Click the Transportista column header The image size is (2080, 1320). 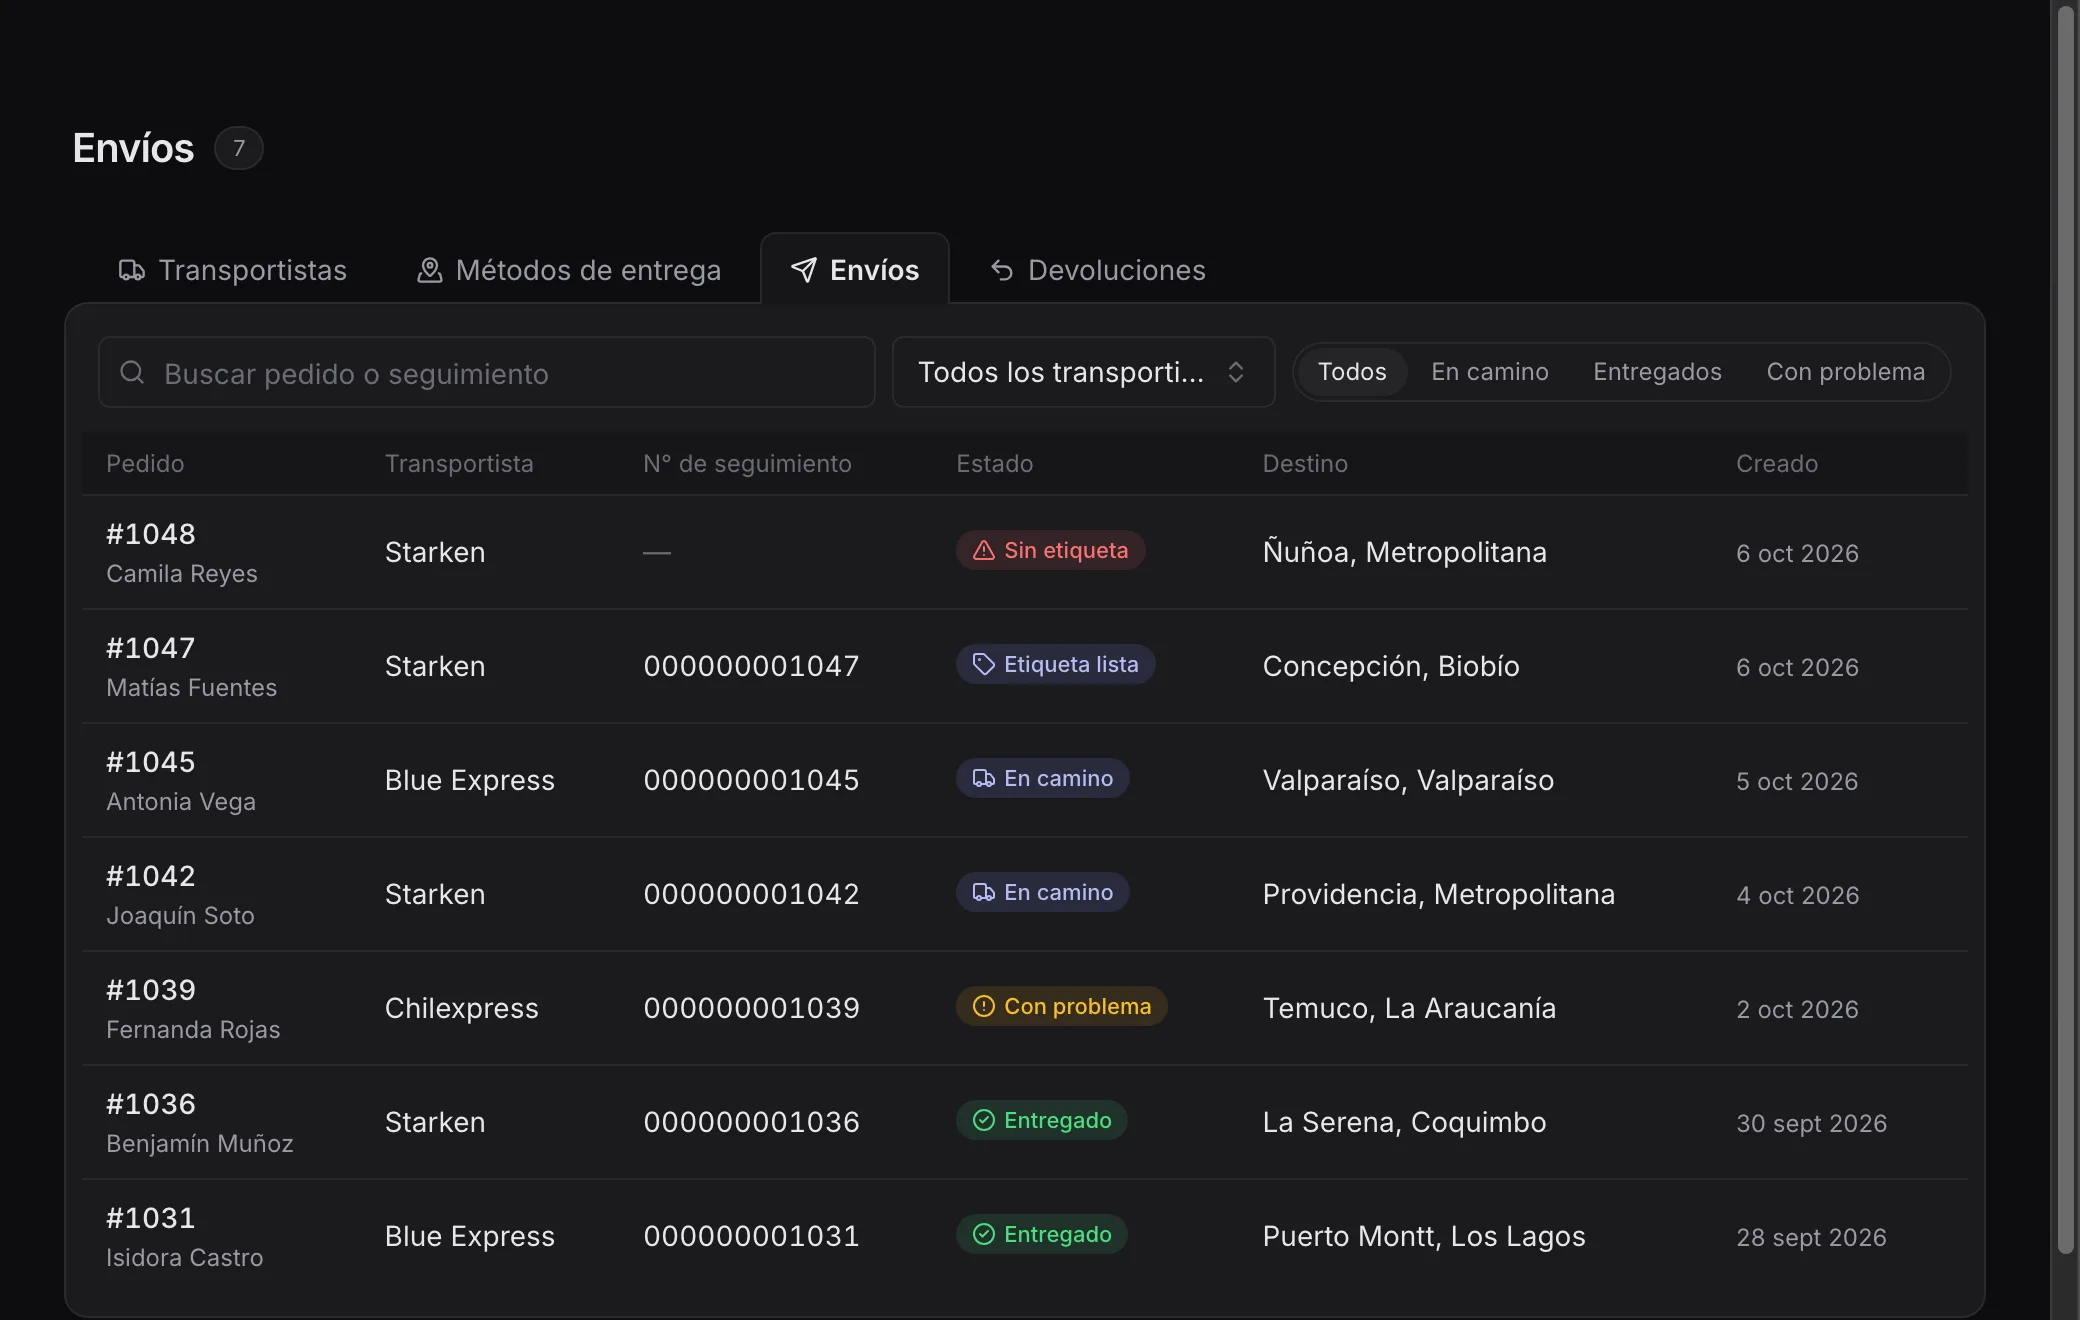(x=459, y=464)
